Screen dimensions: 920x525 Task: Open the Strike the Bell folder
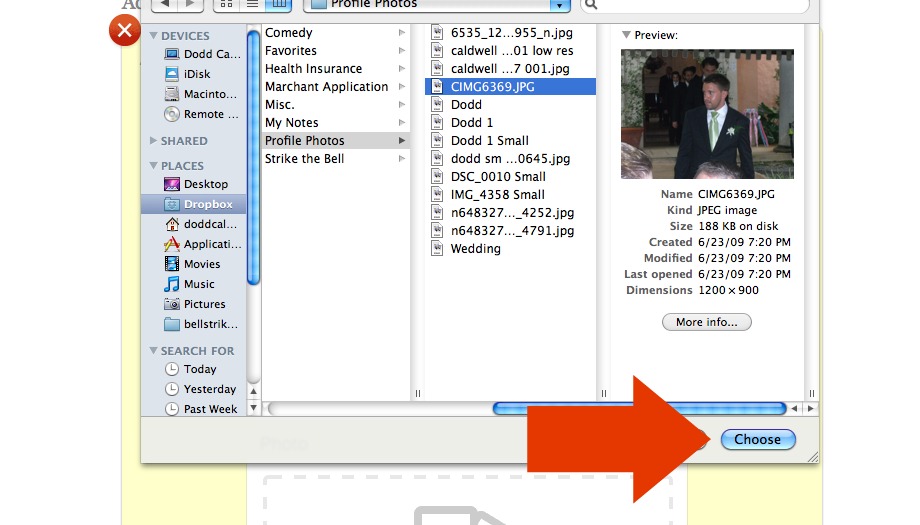pos(334,159)
